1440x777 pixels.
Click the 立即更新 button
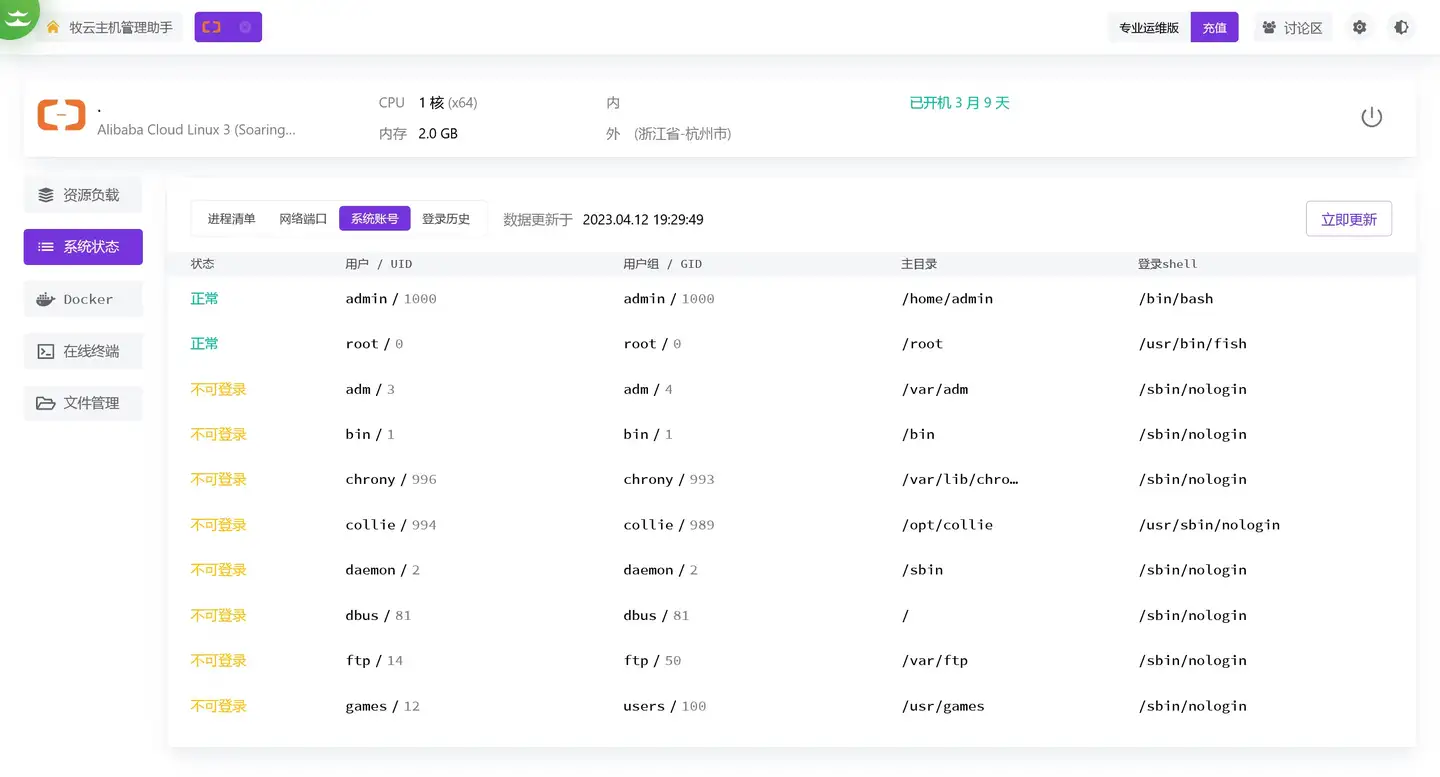click(1348, 219)
